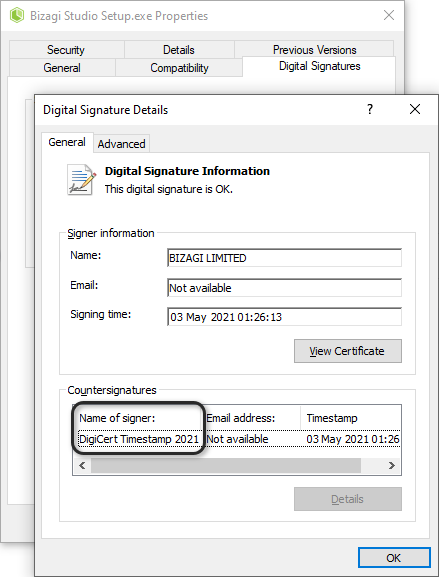Switch to the Advanced tab
439x577 pixels.
coord(121,144)
